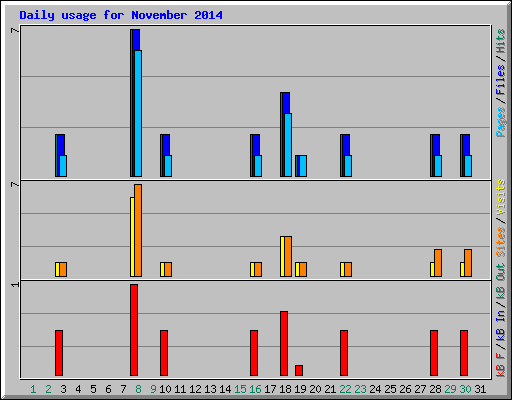512x400 pixels.
Task: Select day label 12 on the x-axis
Action: pyautogui.click(x=195, y=389)
